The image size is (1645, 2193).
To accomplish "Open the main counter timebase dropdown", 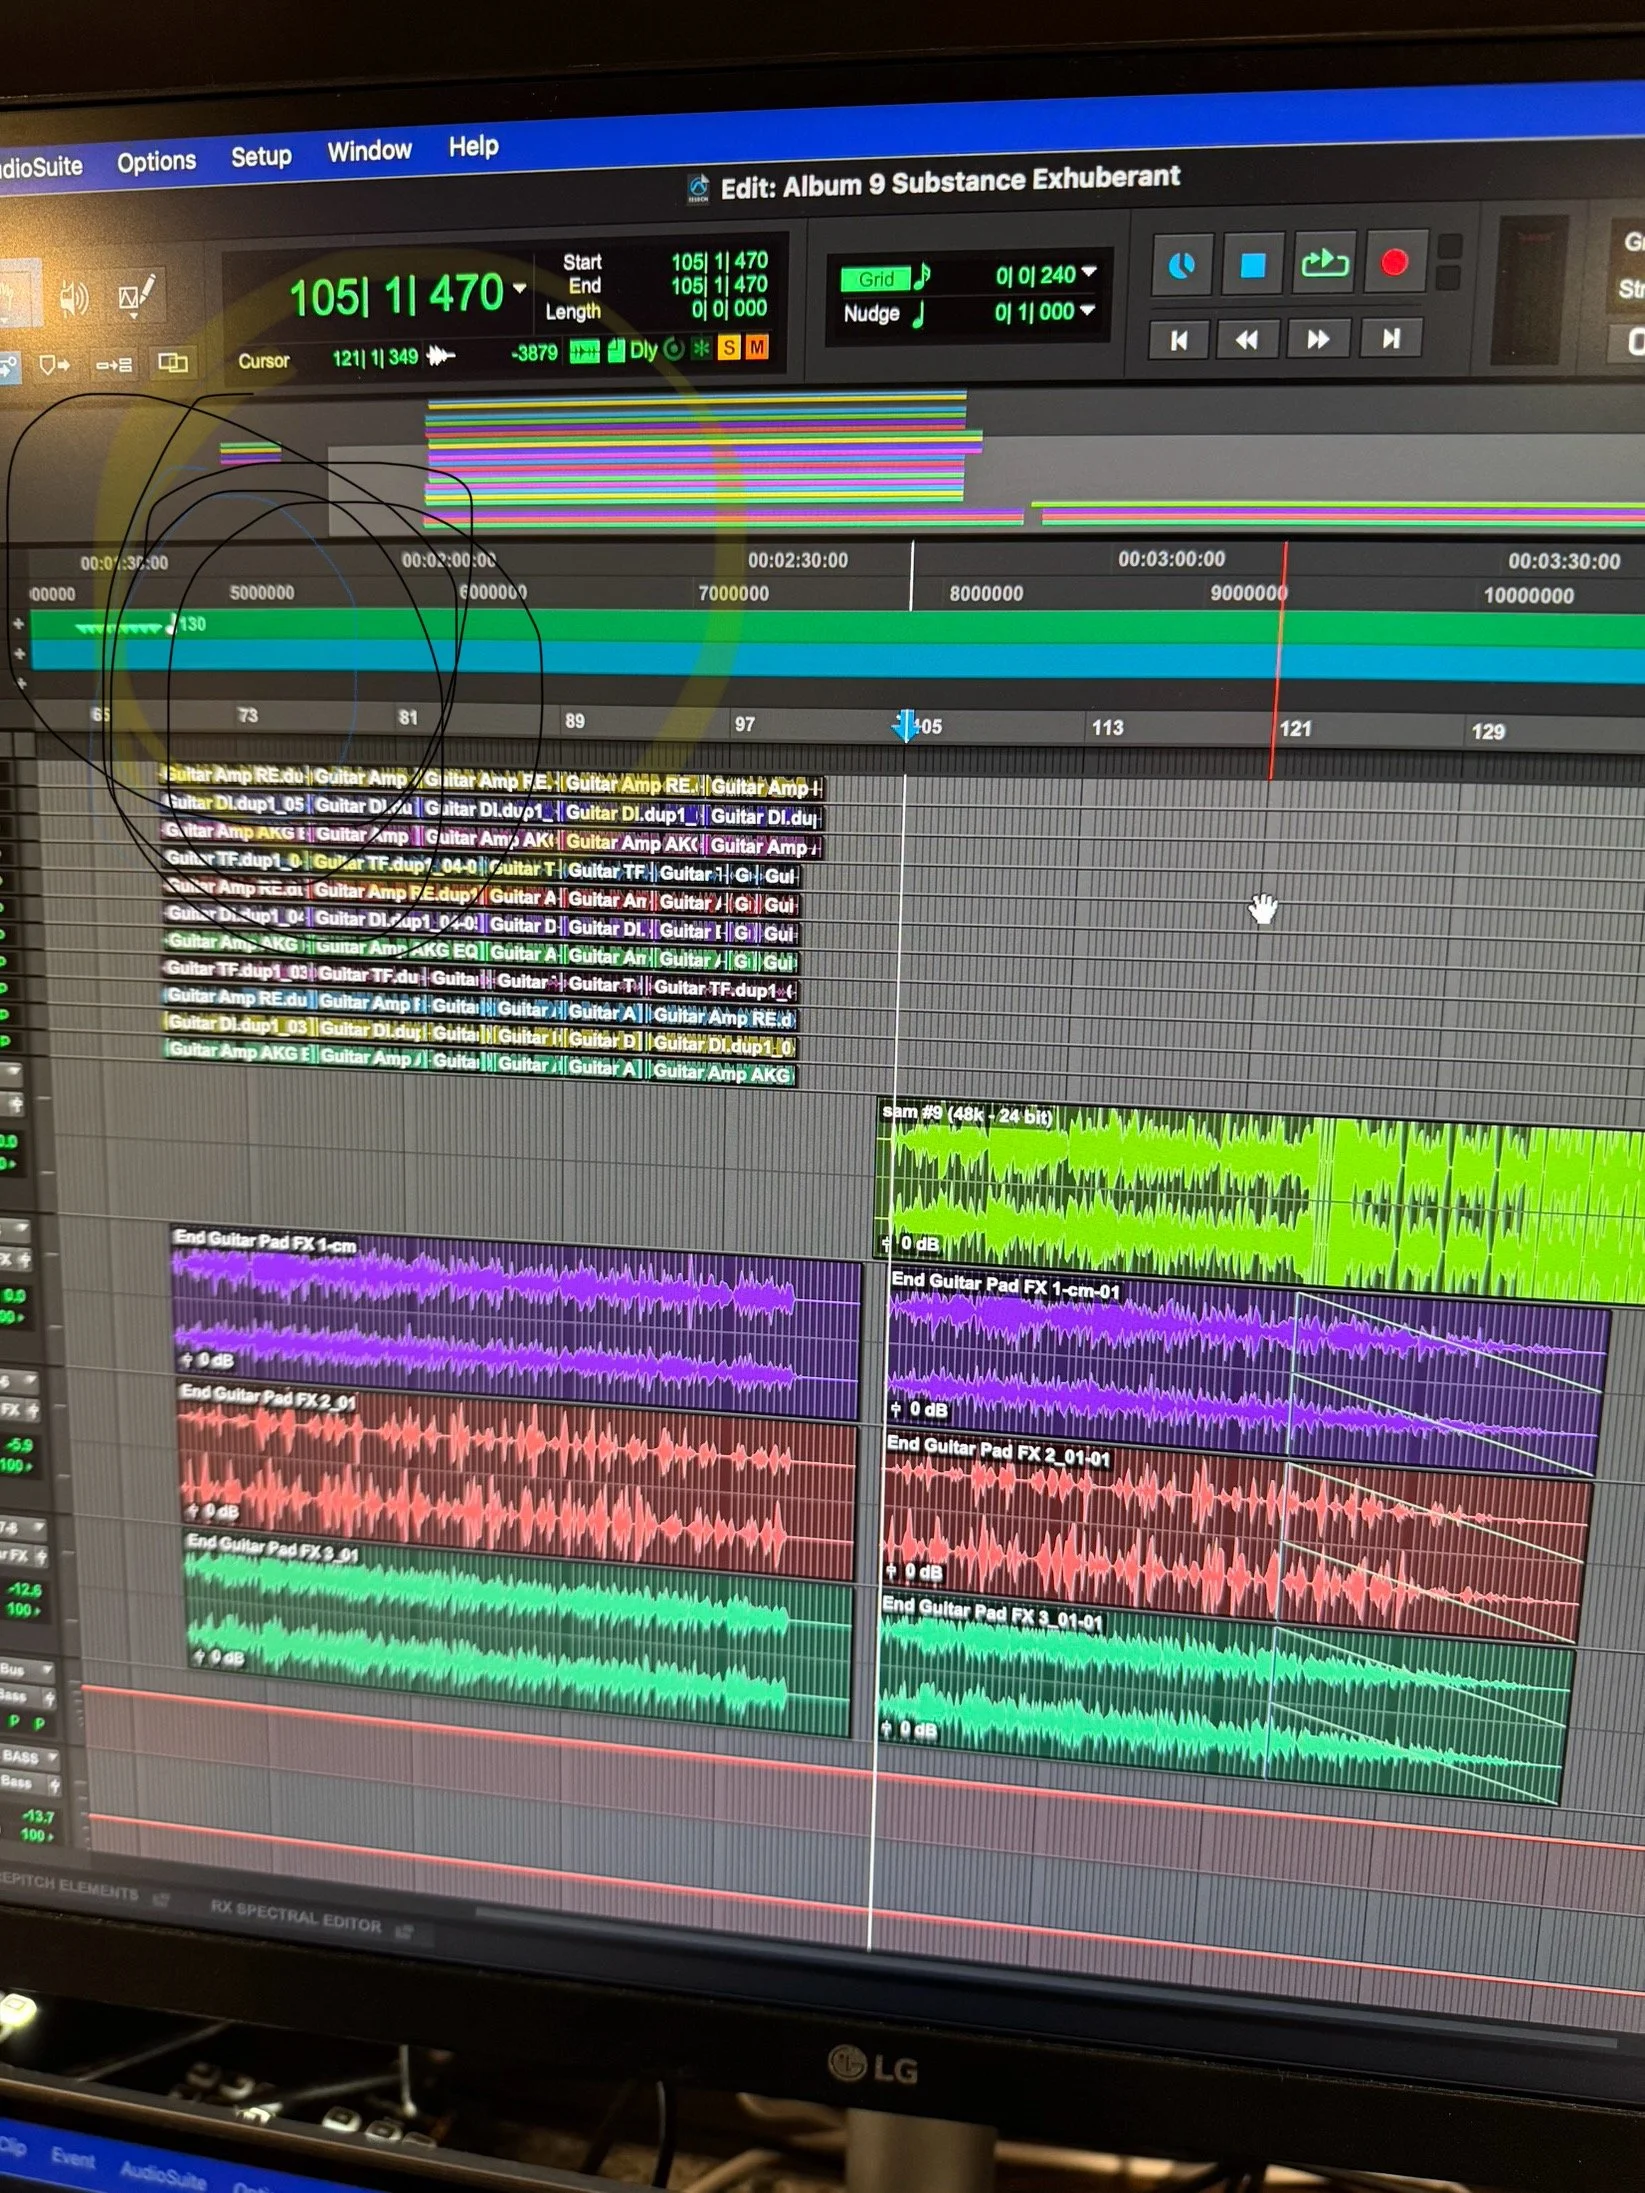I will [519, 288].
